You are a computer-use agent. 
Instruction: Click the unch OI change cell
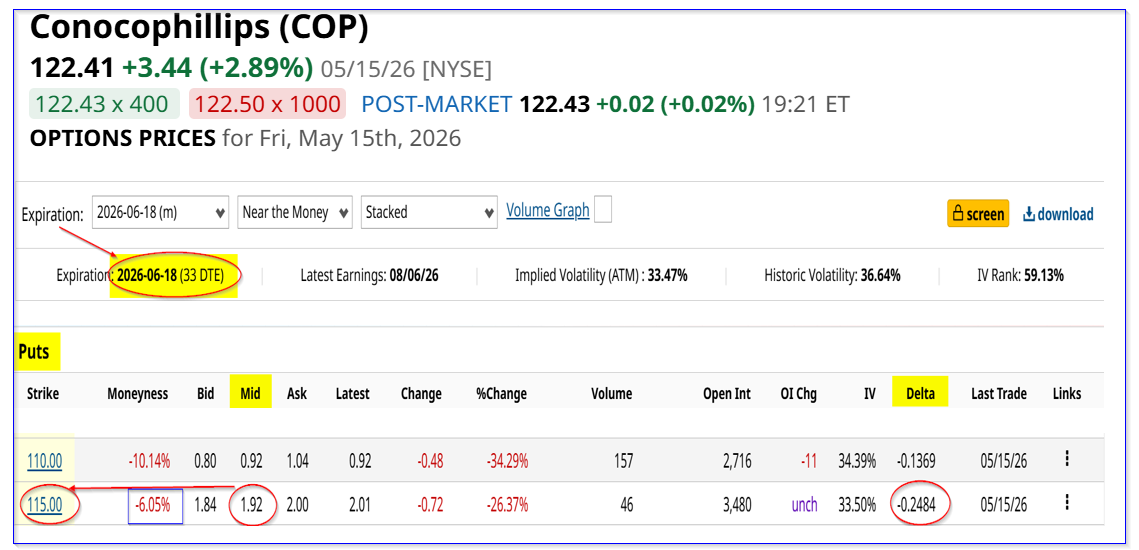coord(805,505)
